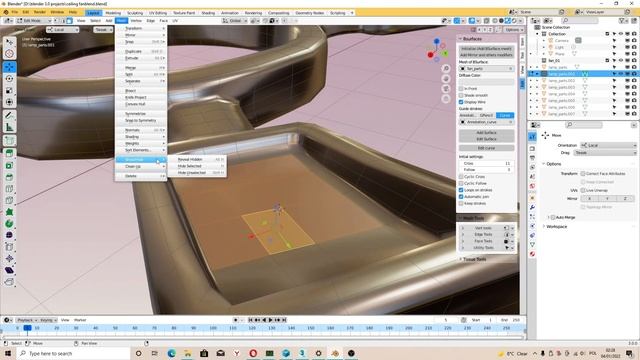Uncheck Automatic join
The width and height of the screenshot is (640, 360).
(x=461, y=197)
